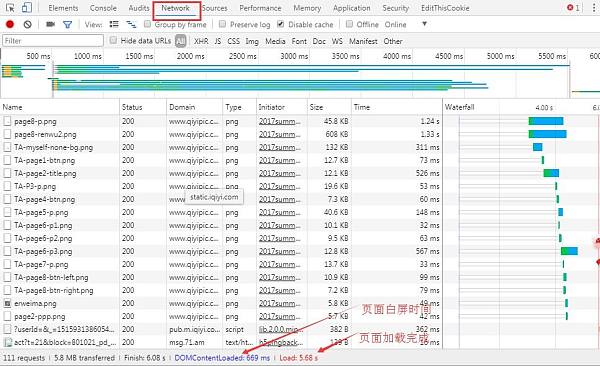This screenshot has height=366, width=600.
Task: Toggle the filter funnel icon
Action: pos(68,25)
